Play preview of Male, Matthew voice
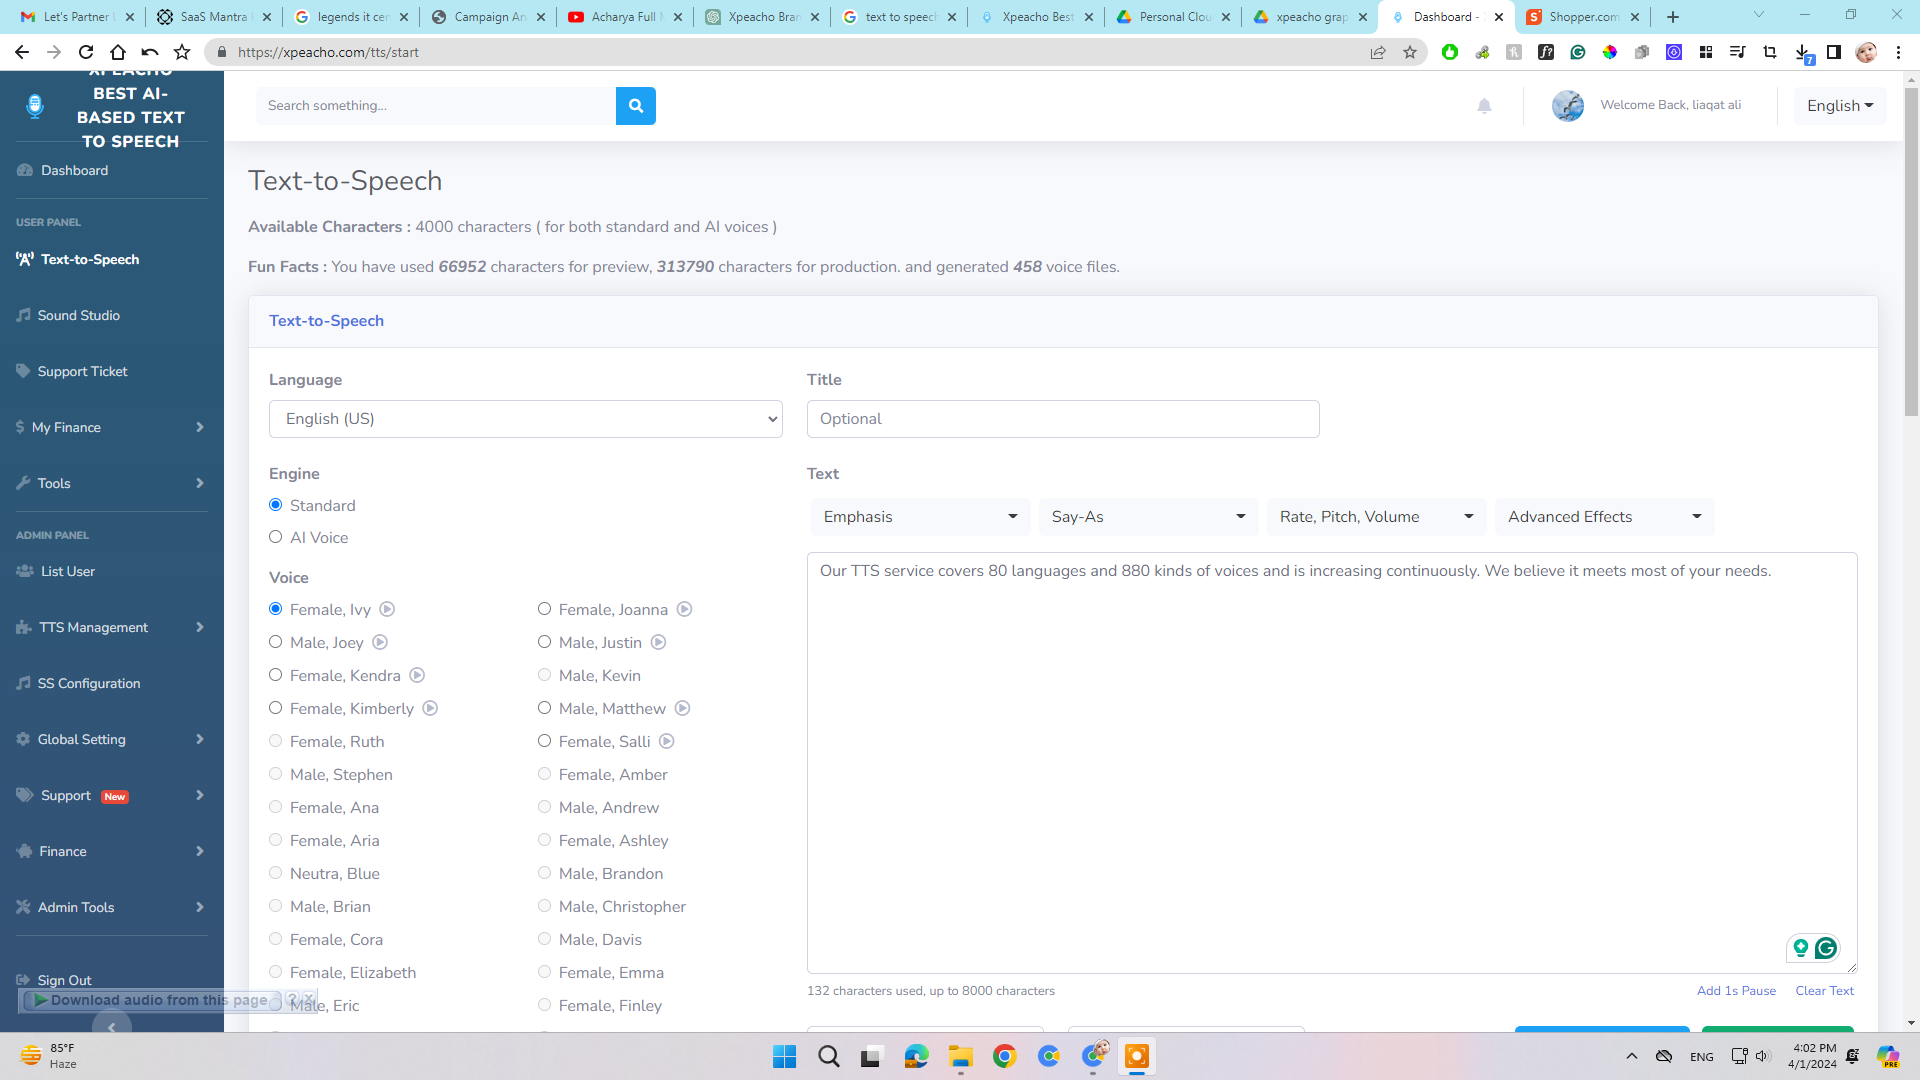The width and height of the screenshot is (1920, 1080). coord(682,708)
